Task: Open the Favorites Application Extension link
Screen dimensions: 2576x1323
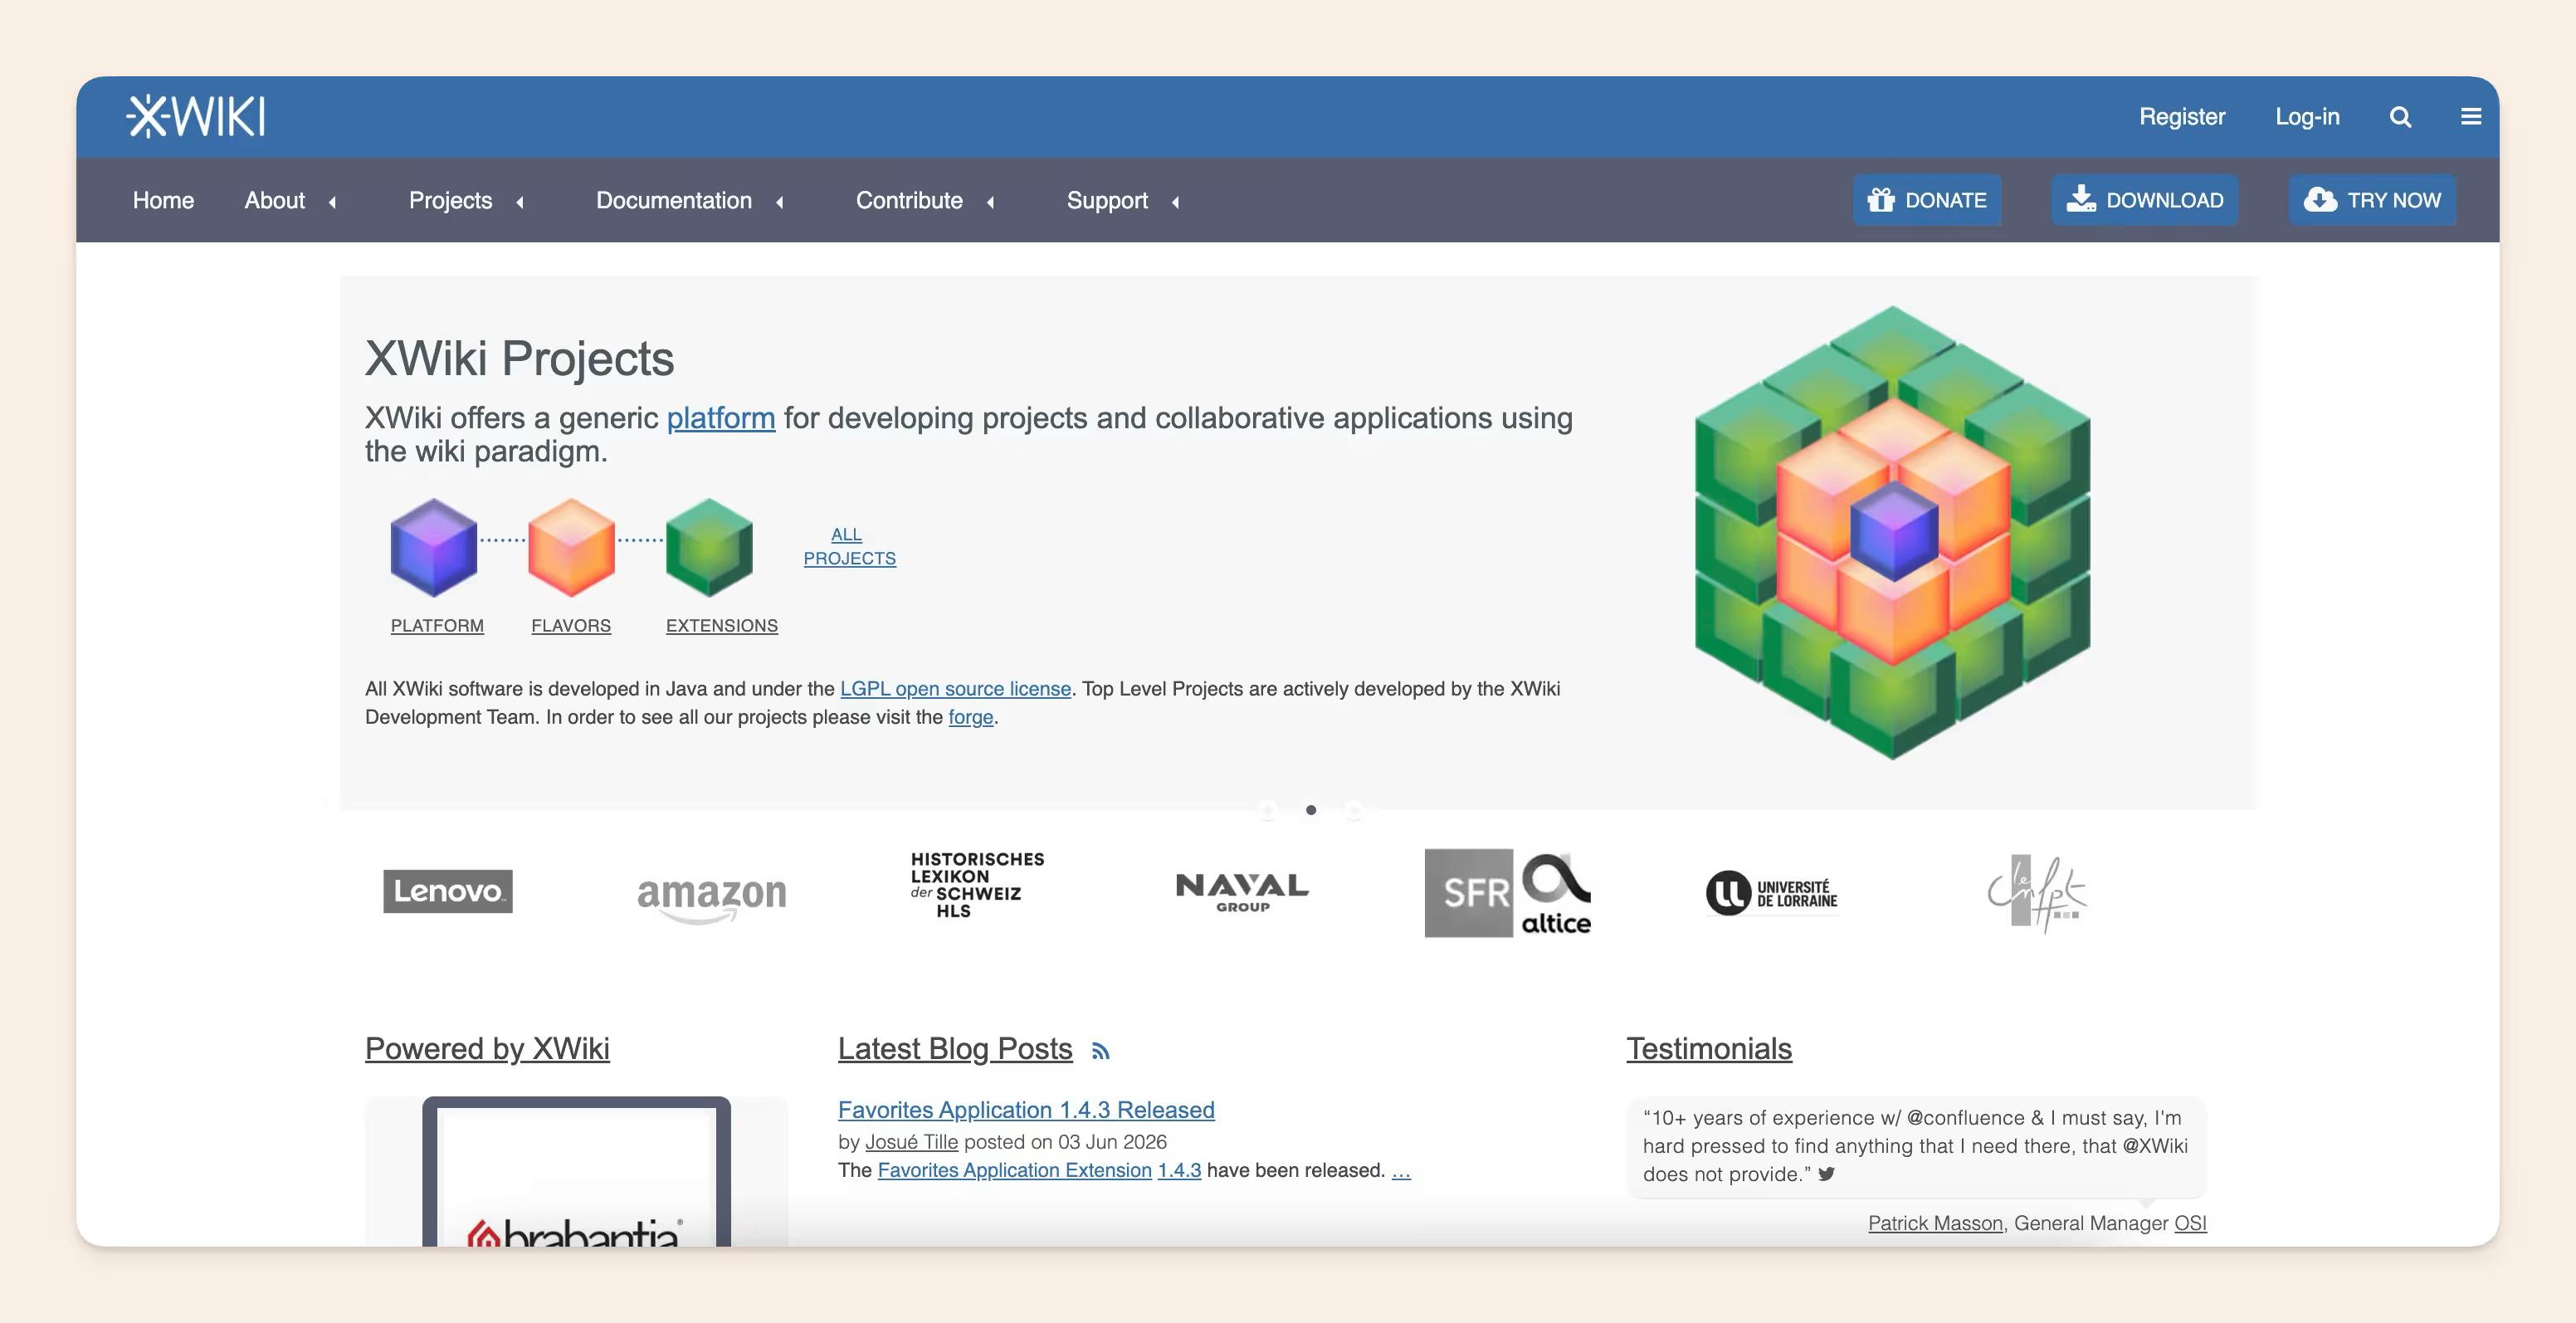Action: 1015,1170
